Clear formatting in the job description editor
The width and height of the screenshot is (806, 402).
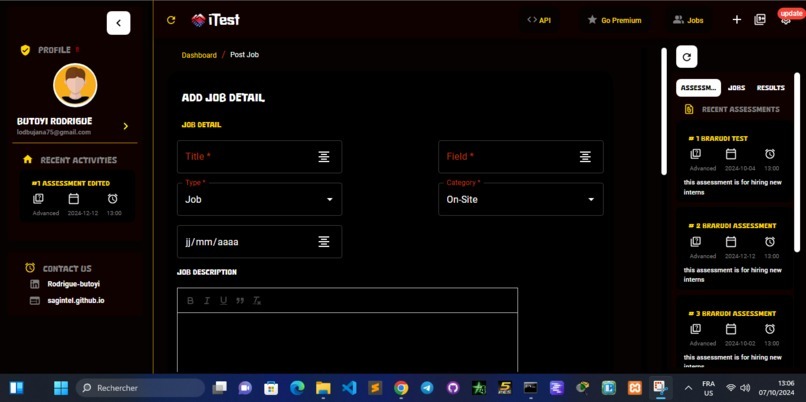(x=257, y=301)
